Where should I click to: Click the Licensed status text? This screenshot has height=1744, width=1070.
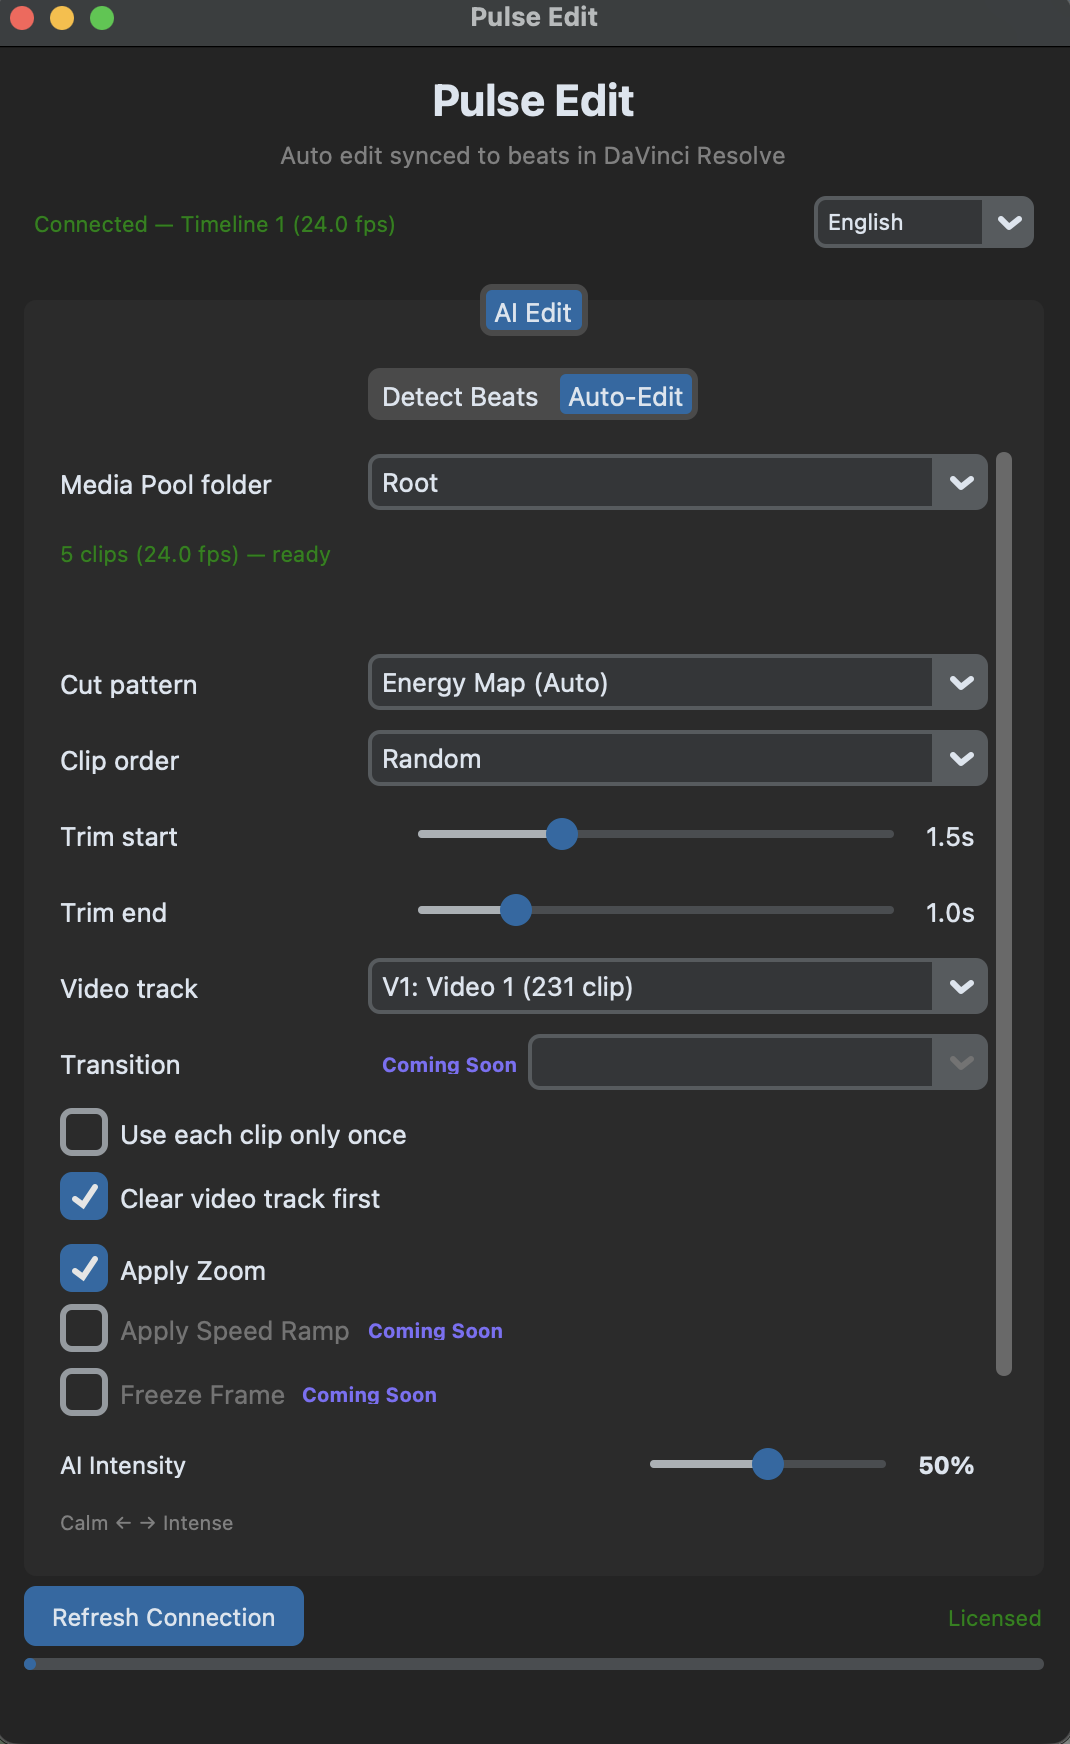point(995,1618)
